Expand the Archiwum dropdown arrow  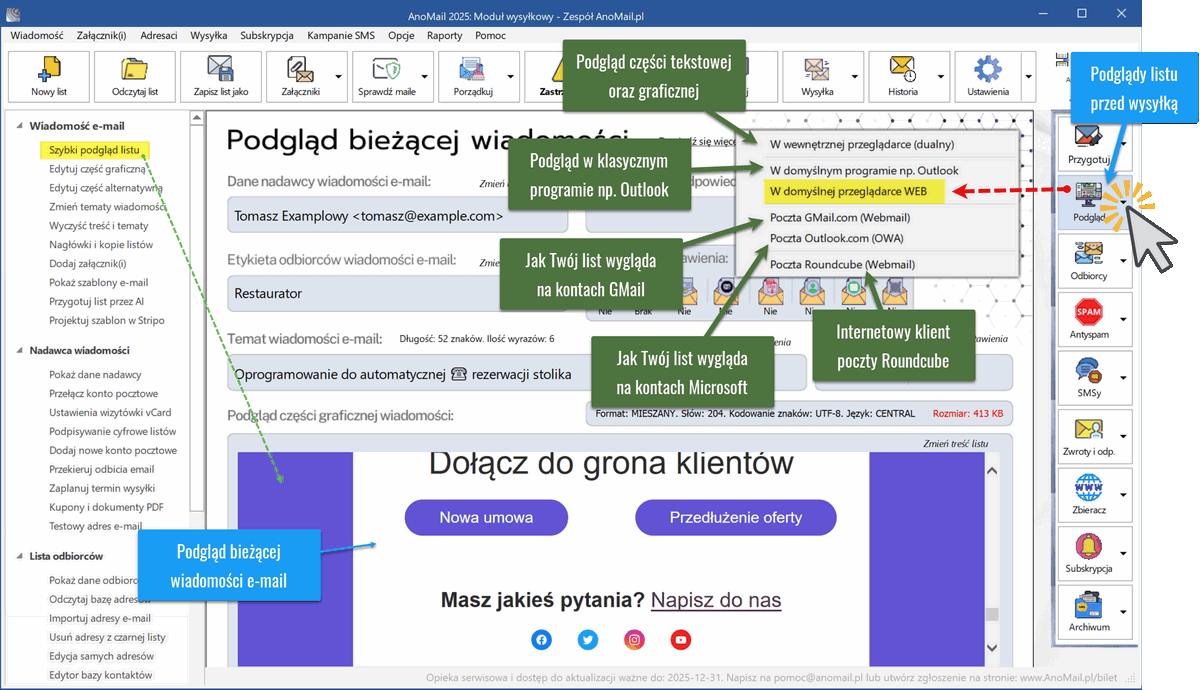[1123, 611]
